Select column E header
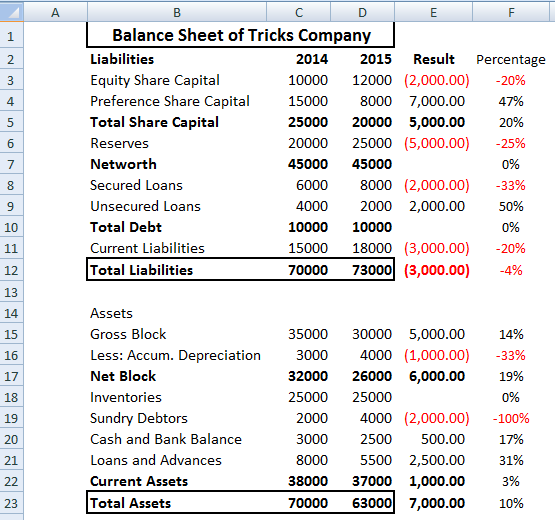 [x=433, y=12]
